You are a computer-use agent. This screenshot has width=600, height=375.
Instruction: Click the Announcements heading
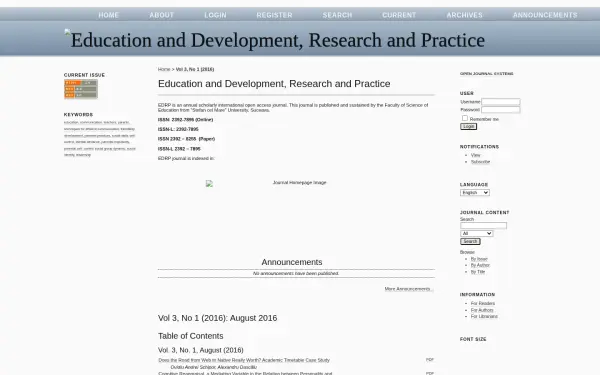tap(292, 262)
